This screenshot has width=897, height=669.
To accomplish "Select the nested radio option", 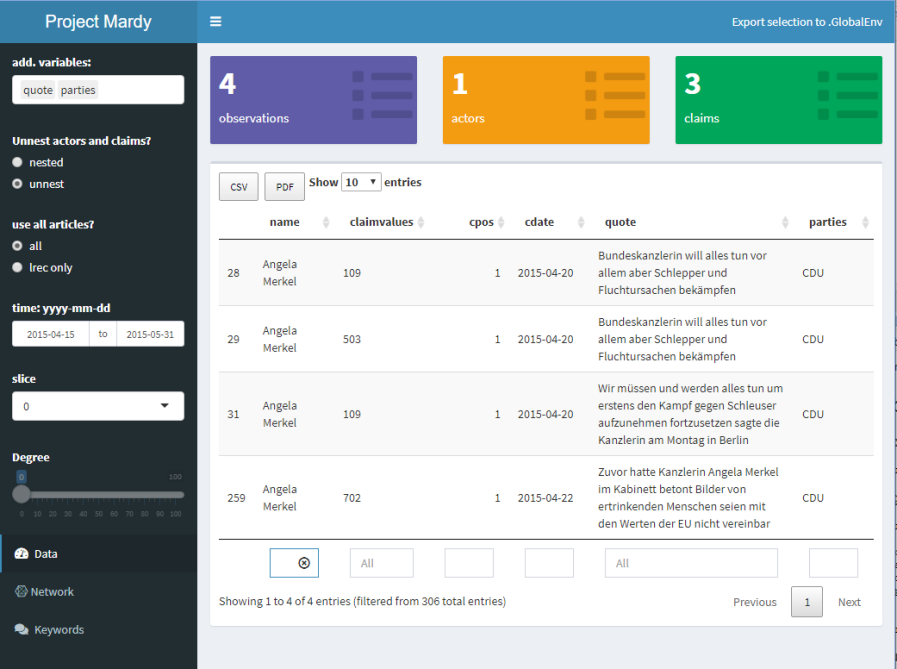I will tap(17, 162).
